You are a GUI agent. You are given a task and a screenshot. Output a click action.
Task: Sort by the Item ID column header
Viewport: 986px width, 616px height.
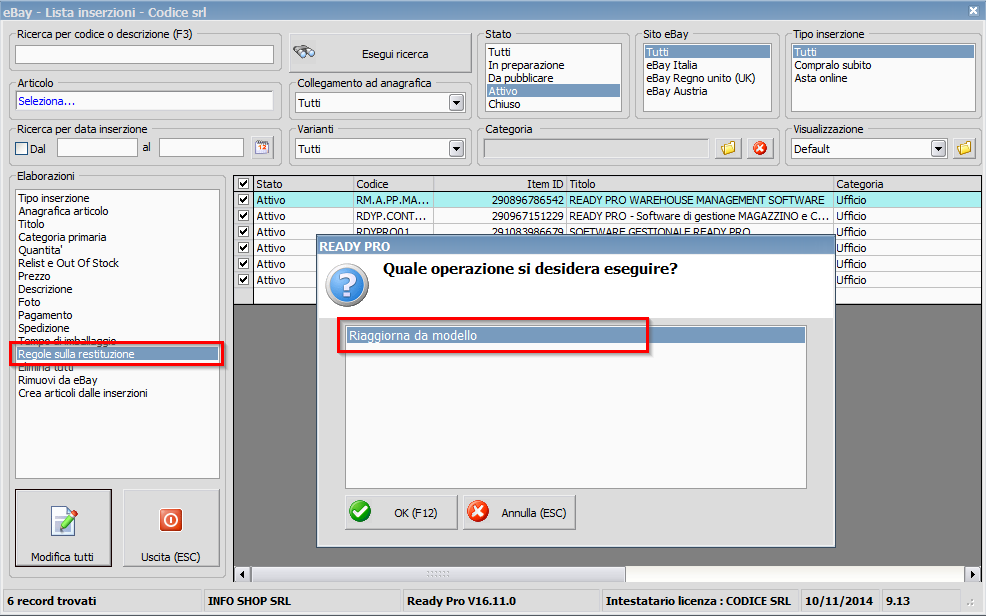coord(500,184)
